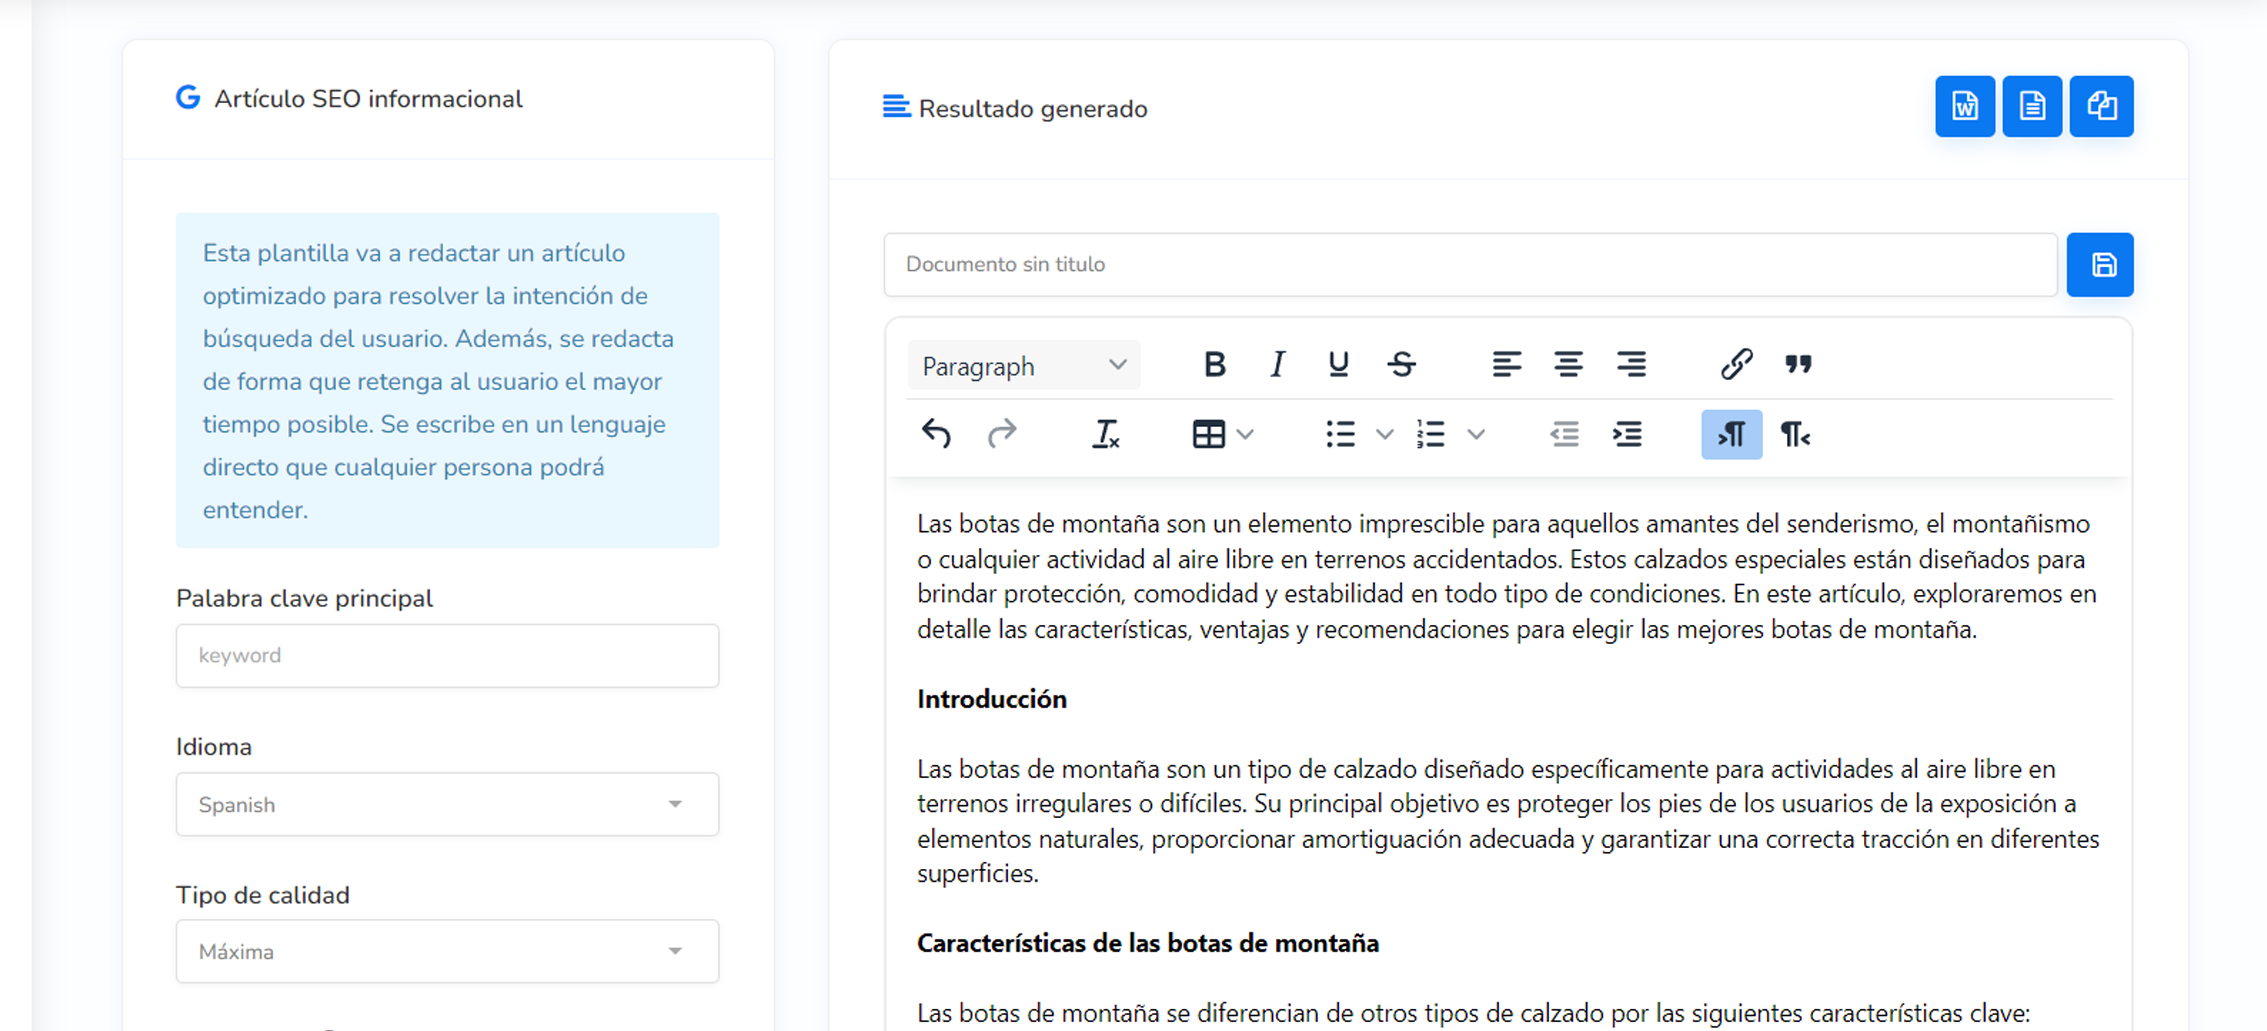Toggle left-to-right text direction

[1731, 434]
